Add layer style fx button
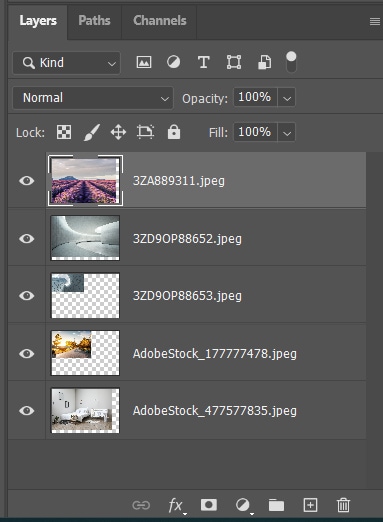 click(x=176, y=505)
